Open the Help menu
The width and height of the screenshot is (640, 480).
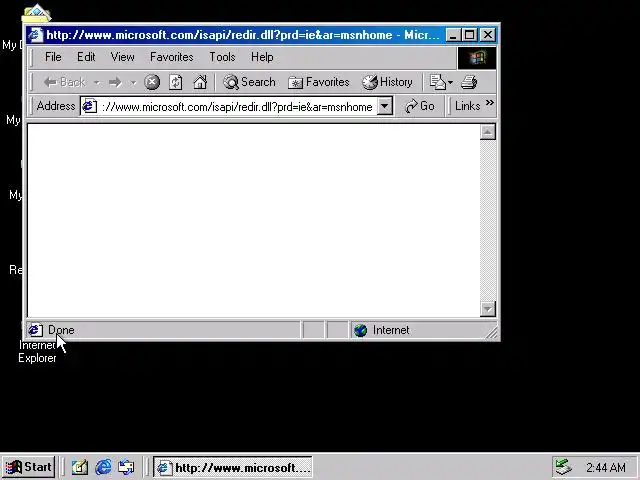coord(262,57)
